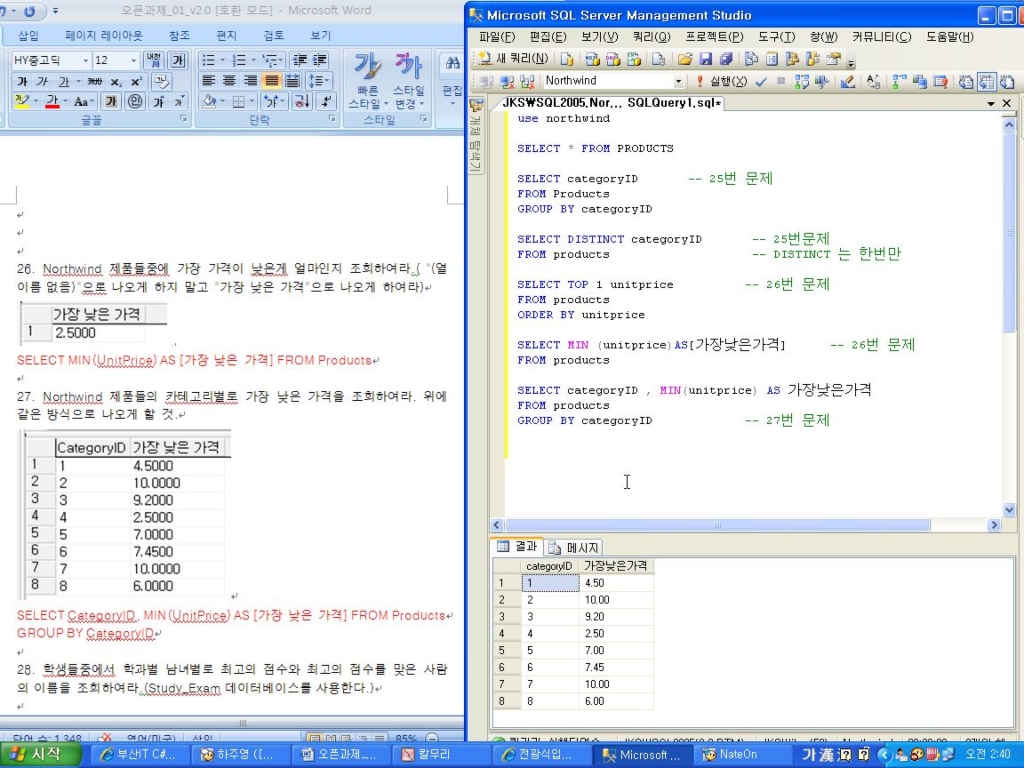Click the phonetic guide icon in Word

tap(154, 61)
